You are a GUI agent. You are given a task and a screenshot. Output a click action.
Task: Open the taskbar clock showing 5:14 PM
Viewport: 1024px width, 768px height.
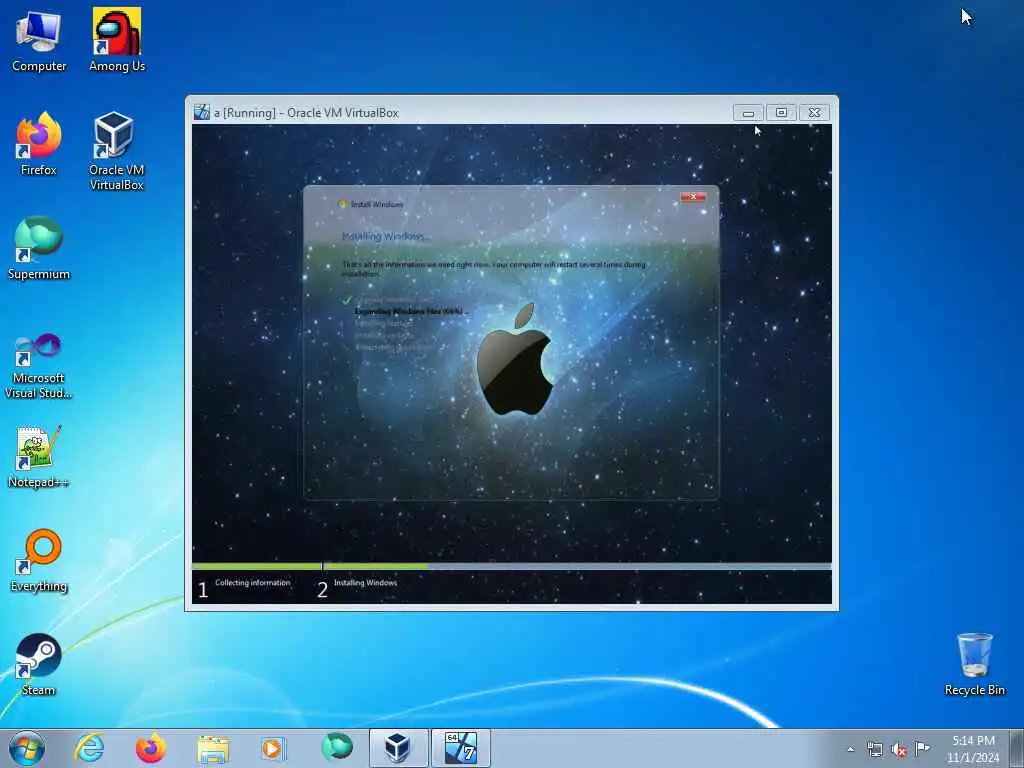(973, 748)
